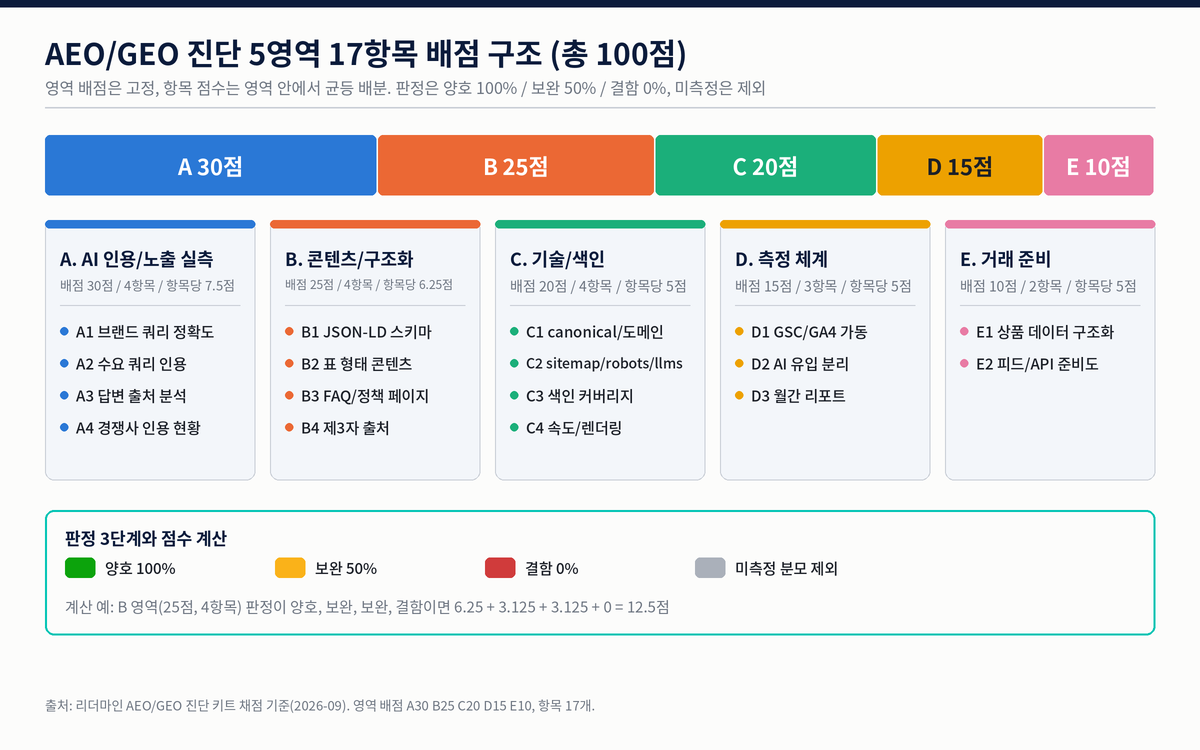Select the C. 기술/색인 heading
This screenshot has width=1200, height=750.
click(557, 260)
